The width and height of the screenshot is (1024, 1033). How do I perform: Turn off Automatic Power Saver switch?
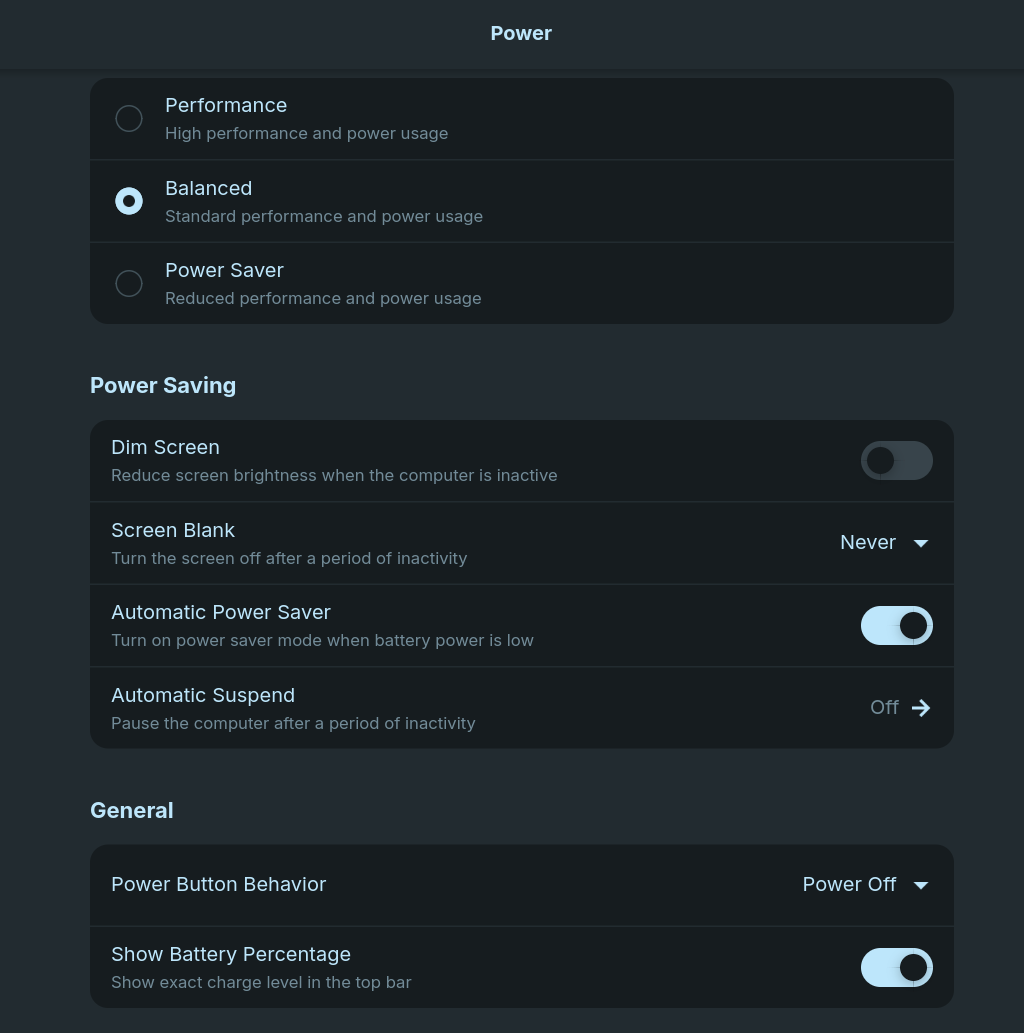tap(896, 625)
